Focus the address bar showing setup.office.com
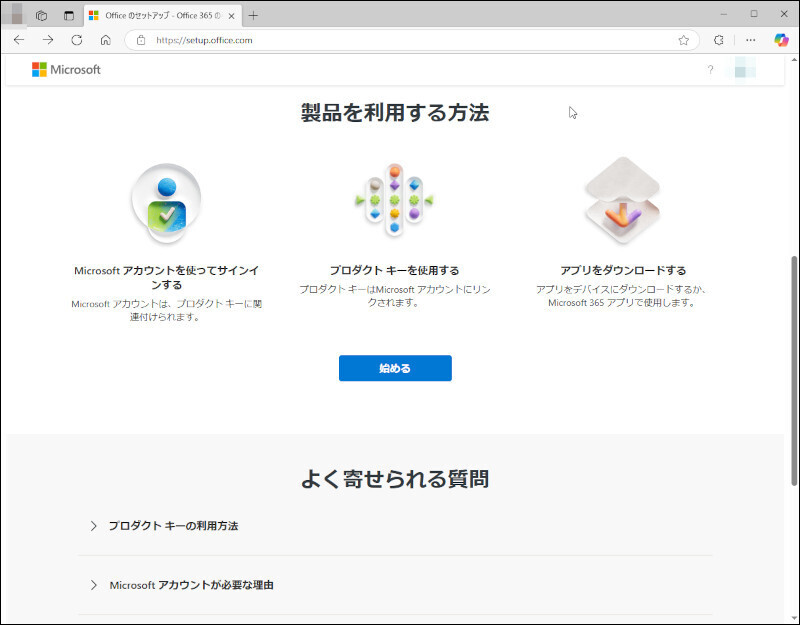Image resolution: width=800 pixels, height=625 pixels. coord(411,40)
